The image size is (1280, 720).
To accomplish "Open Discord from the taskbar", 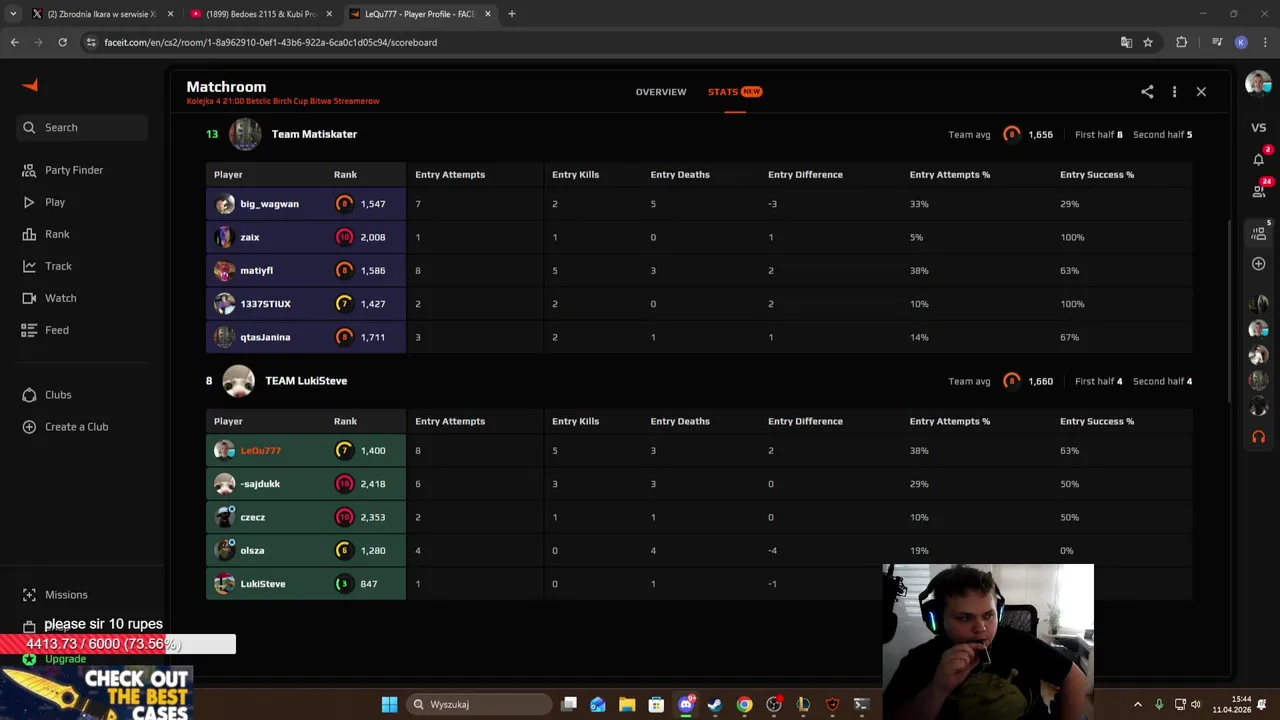I will tap(686, 704).
